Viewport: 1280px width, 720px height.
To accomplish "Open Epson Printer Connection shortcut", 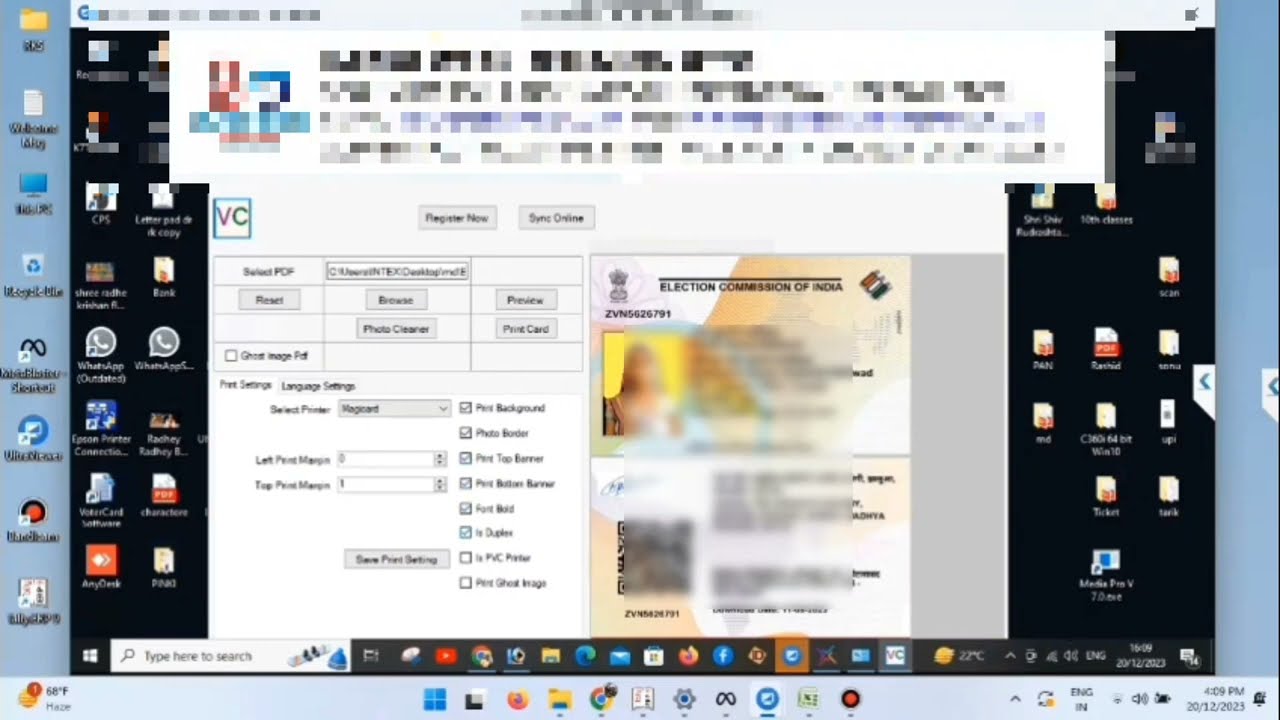I will coord(101,428).
